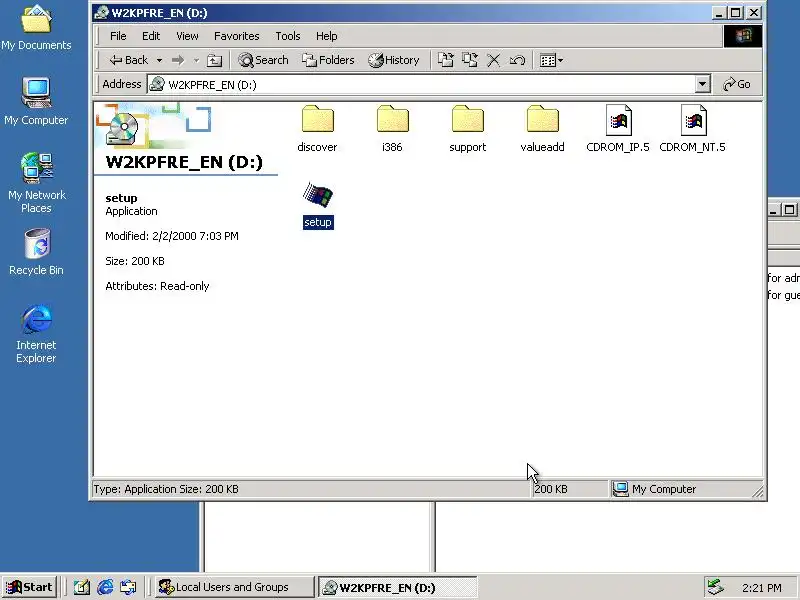800x600 pixels.
Task: Open the Favorites menu
Action: (237, 36)
